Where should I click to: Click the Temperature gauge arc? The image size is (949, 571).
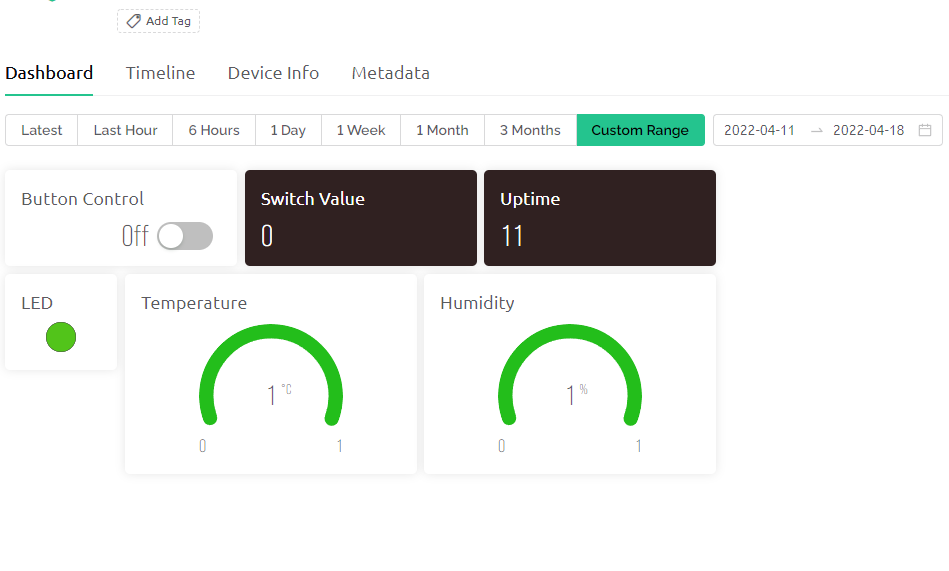click(271, 374)
